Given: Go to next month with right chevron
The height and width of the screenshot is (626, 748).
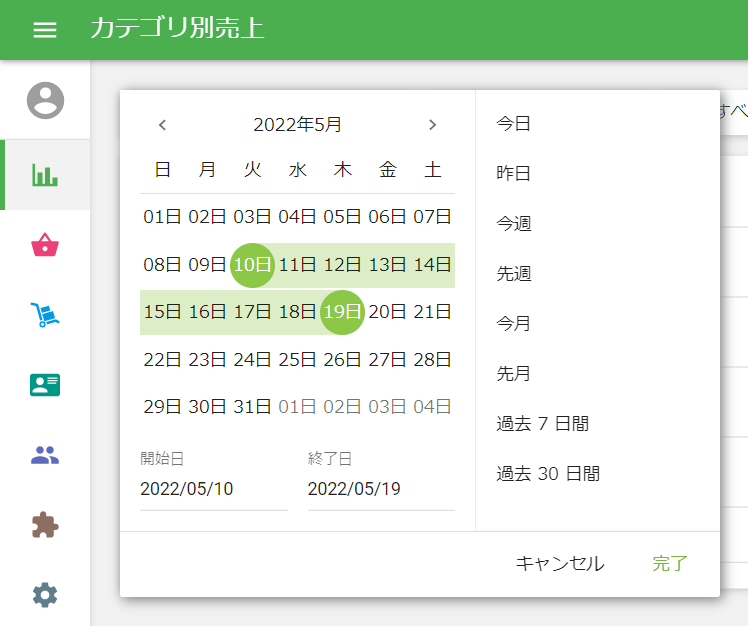Looking at the screenshot, I should 432,125.
